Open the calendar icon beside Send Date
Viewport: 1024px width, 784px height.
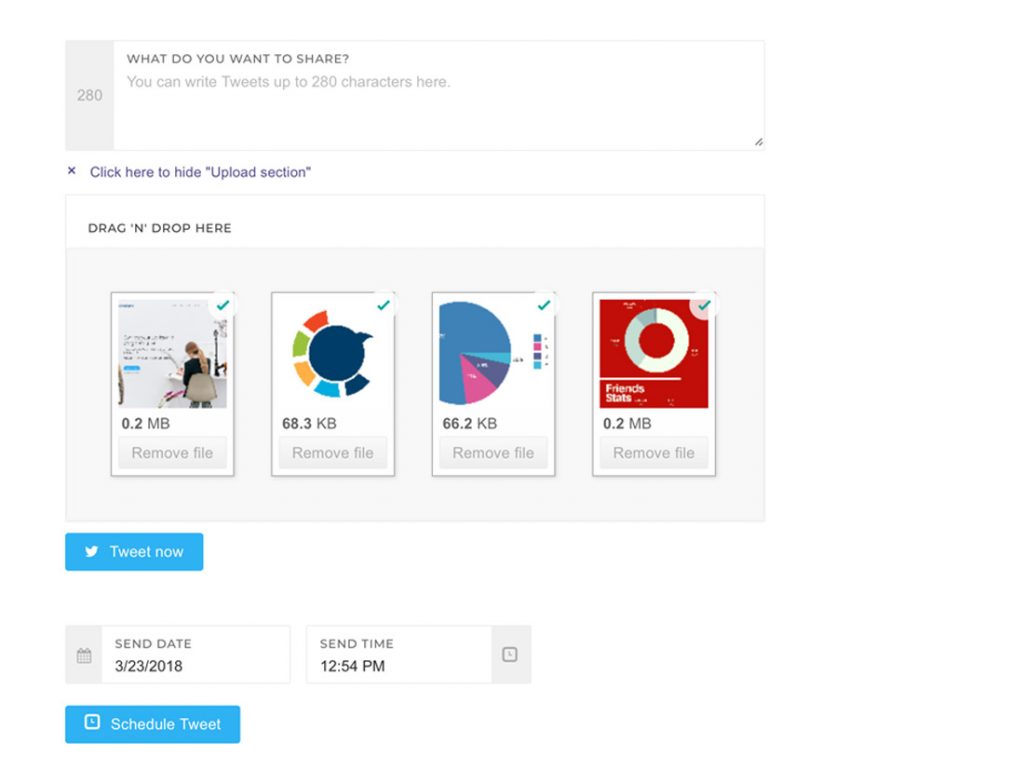pos(83,654)
